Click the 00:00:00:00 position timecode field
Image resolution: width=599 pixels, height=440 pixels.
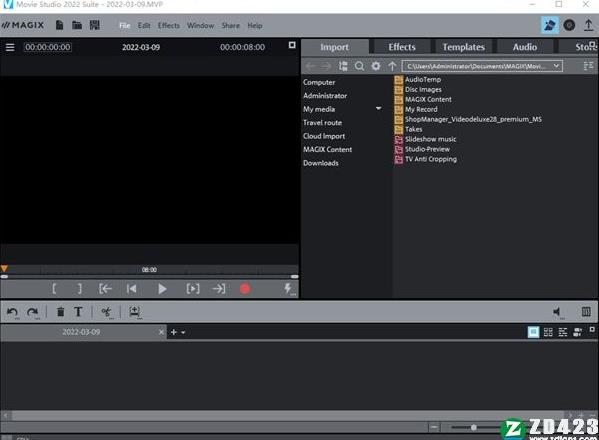pos(48,47)
